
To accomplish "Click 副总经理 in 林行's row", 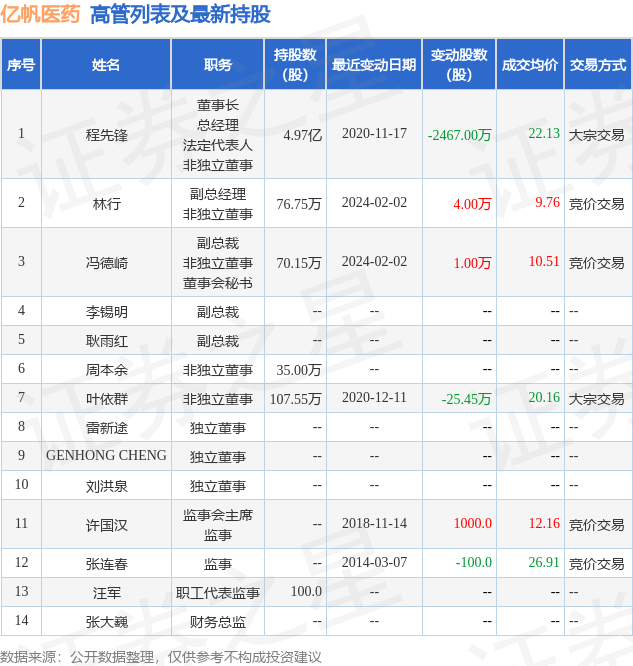I will (x=218, y=194).
